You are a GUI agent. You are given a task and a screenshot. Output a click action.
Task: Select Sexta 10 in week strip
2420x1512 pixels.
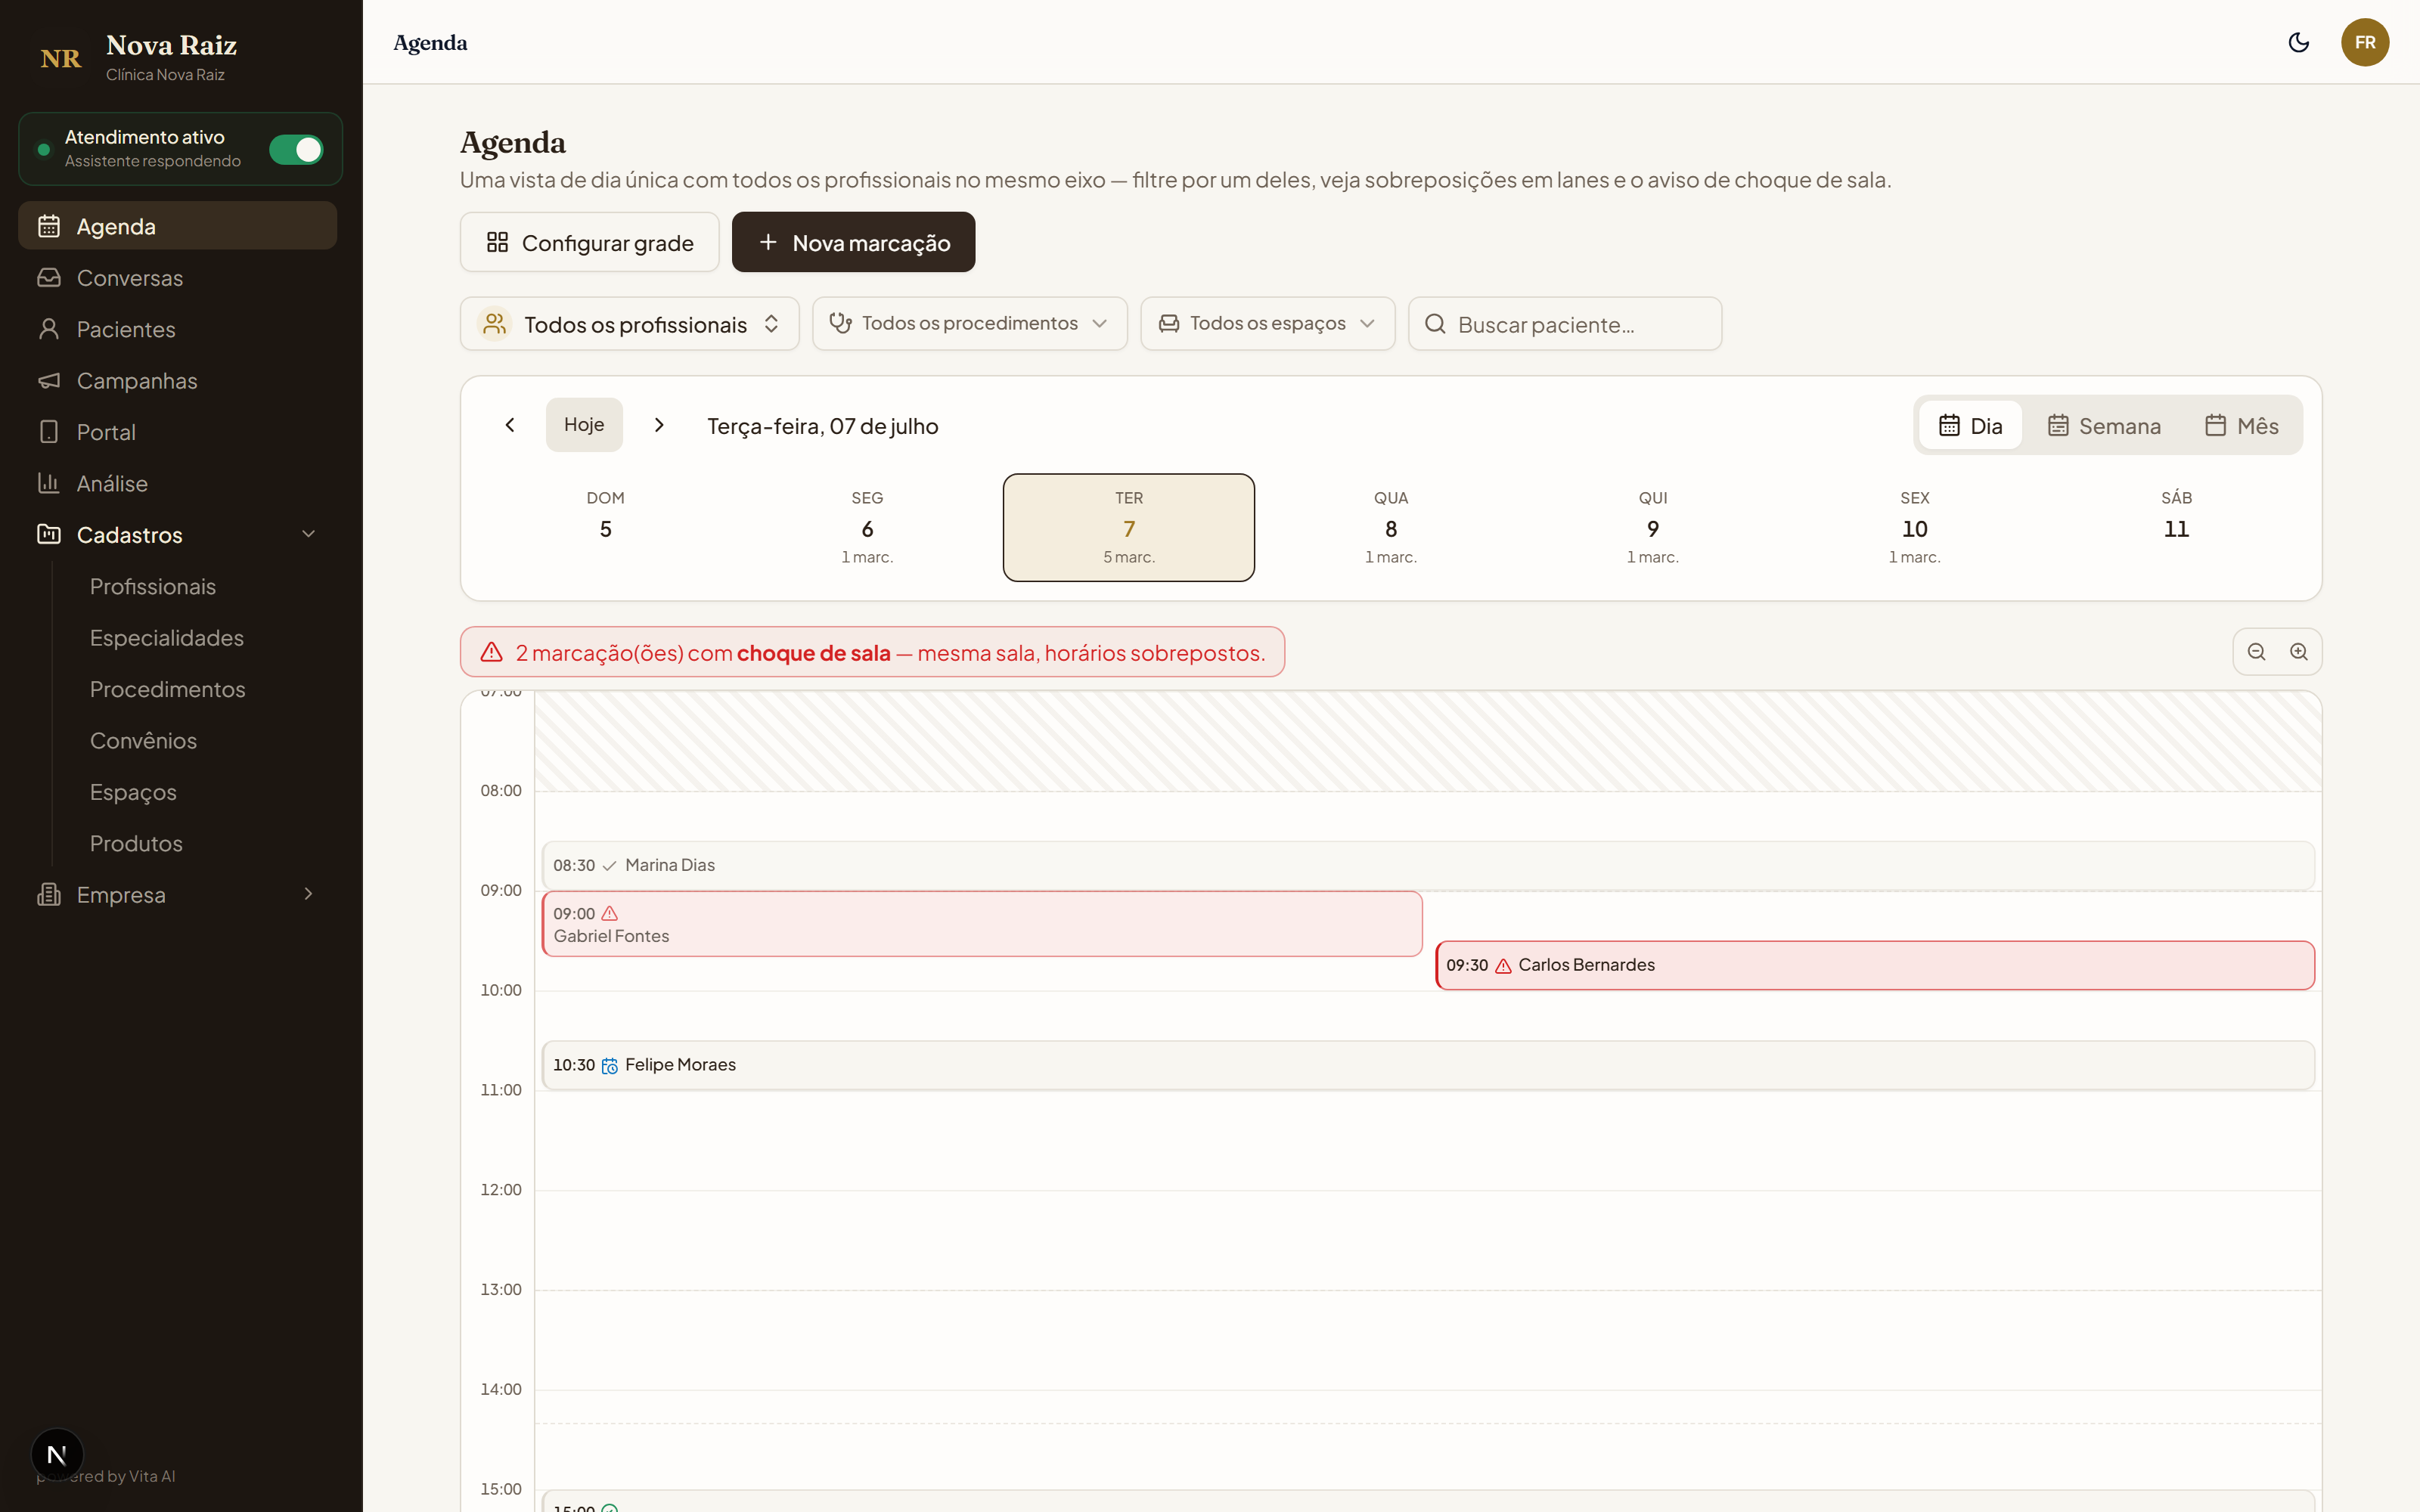point(1914,527)
